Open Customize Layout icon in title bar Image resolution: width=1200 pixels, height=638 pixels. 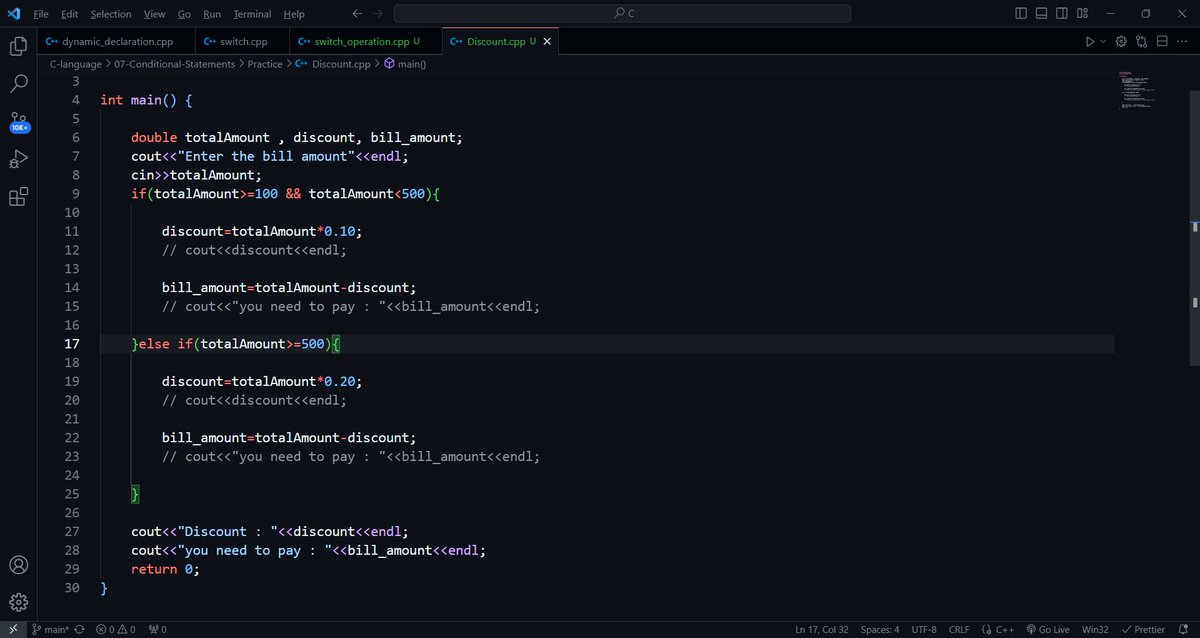pos(1083,14)
